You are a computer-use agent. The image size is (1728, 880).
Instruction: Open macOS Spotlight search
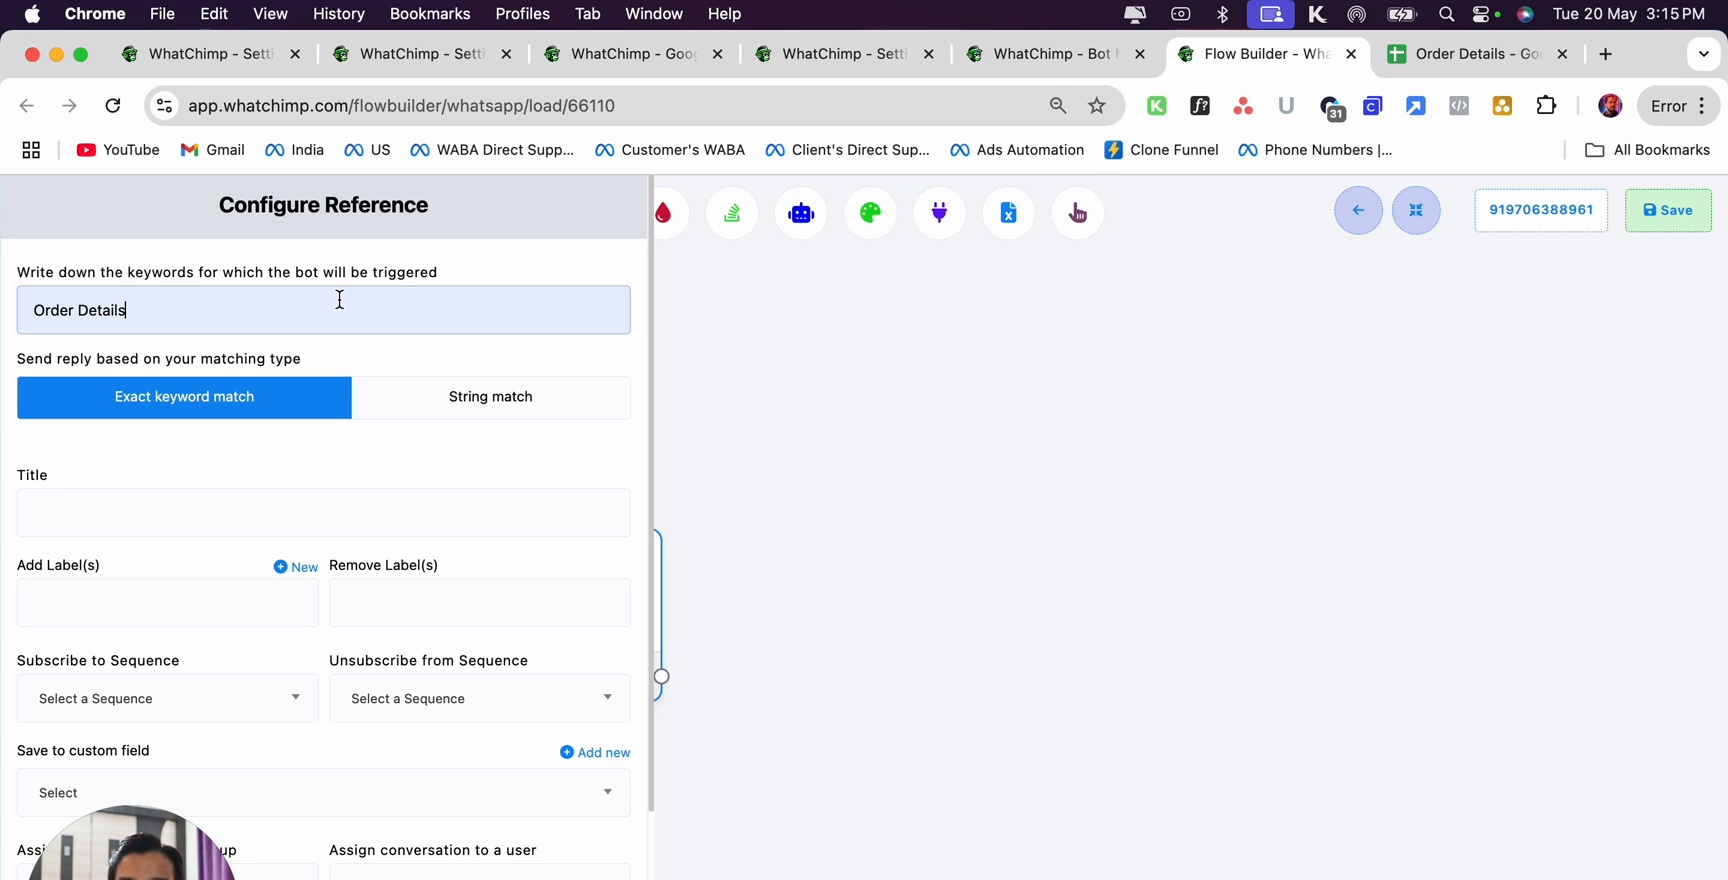[x=1446, y=14]
